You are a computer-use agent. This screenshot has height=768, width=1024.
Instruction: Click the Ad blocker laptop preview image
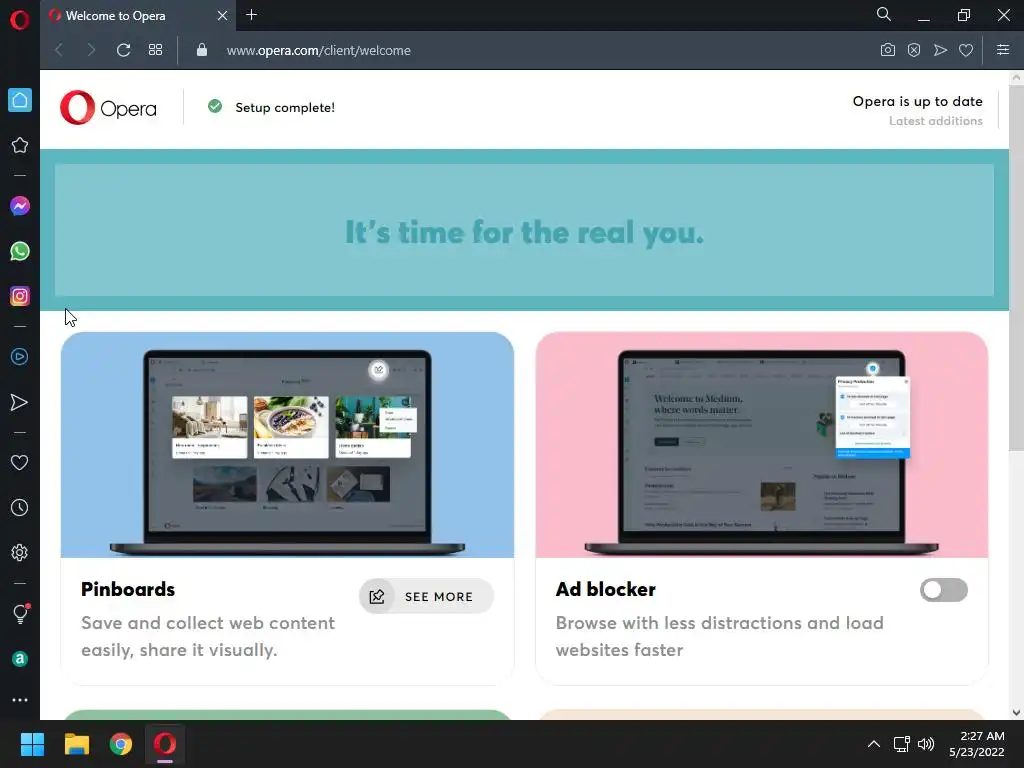761,445
